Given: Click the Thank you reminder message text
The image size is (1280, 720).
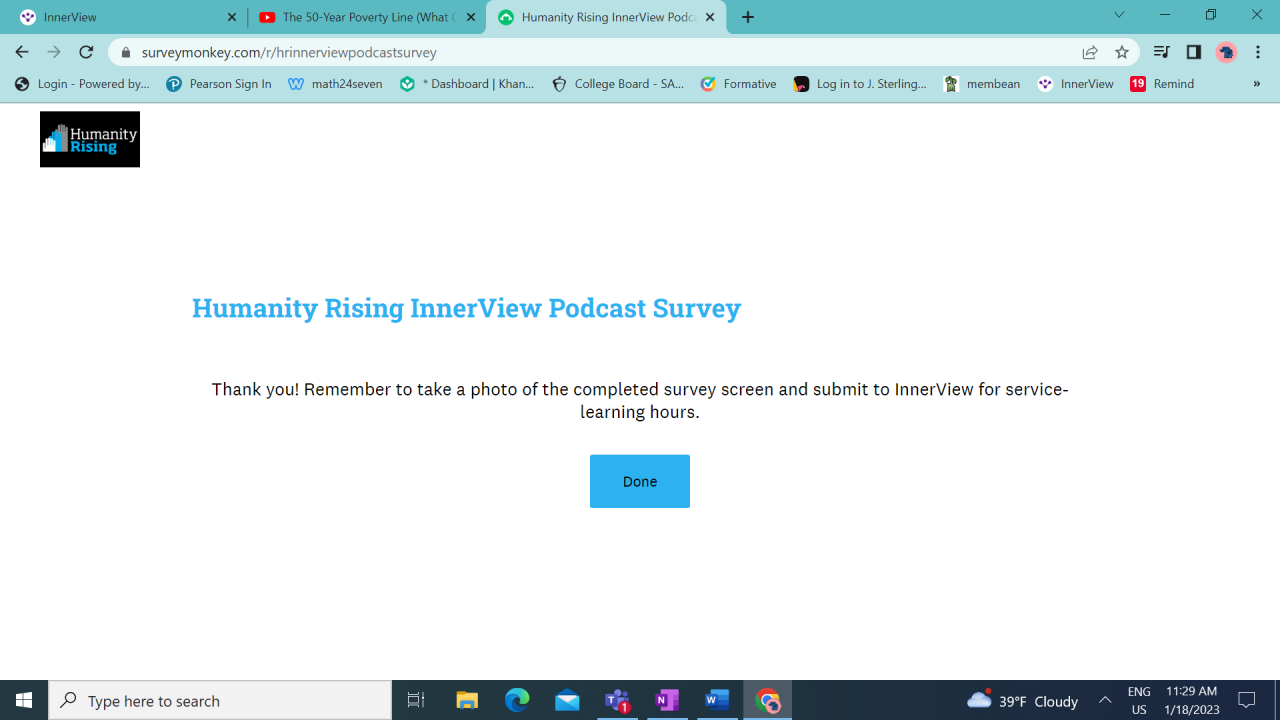Looking at the screenshot, I should coord(640,400).
